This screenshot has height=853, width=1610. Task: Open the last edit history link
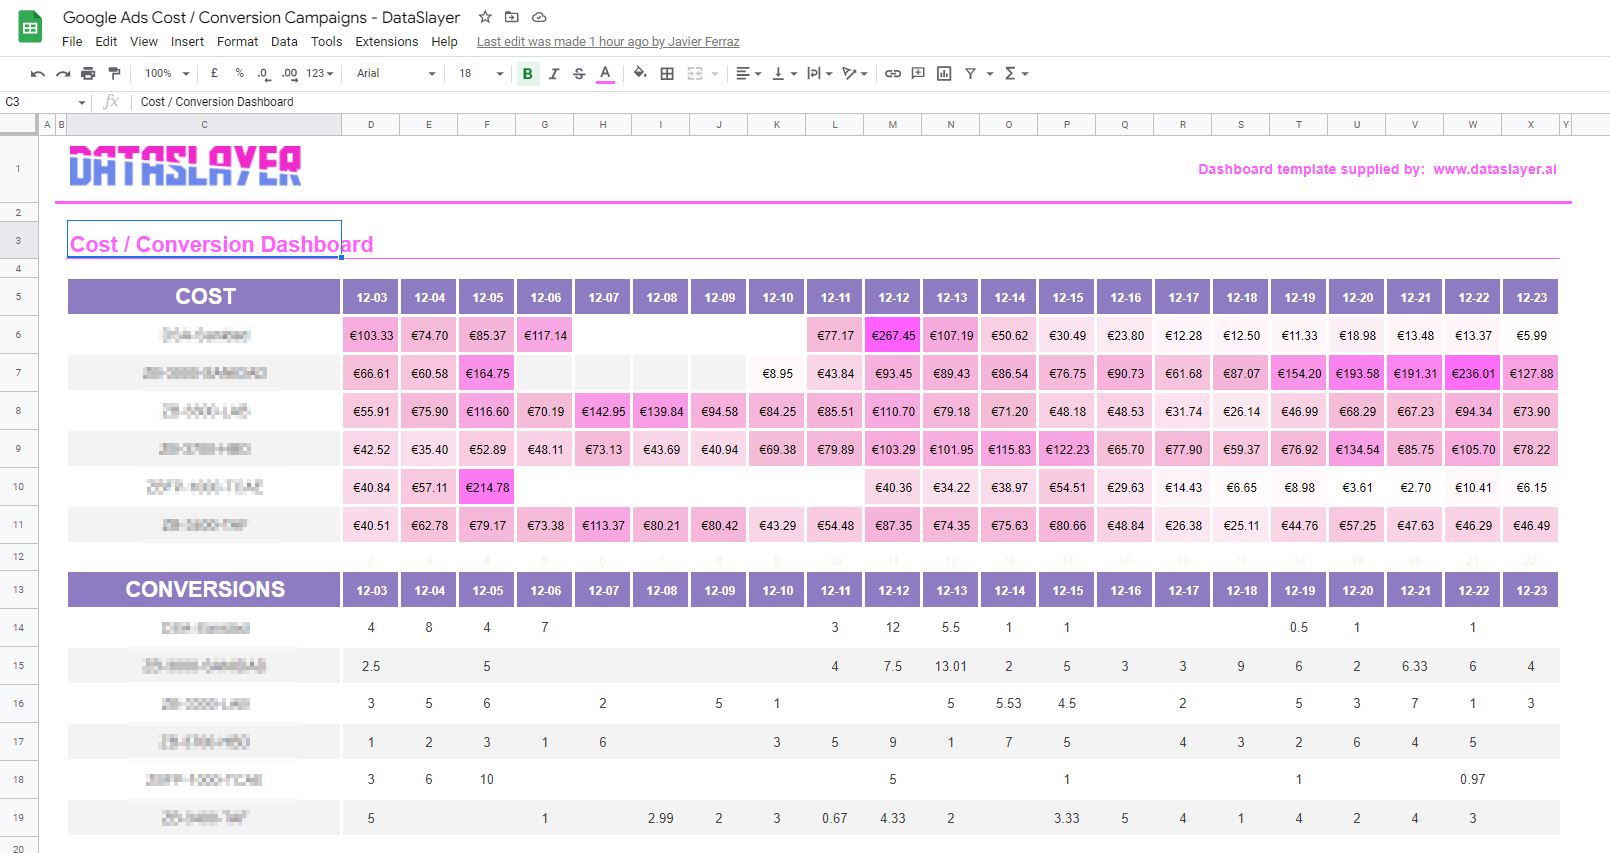tap(608, 42)
